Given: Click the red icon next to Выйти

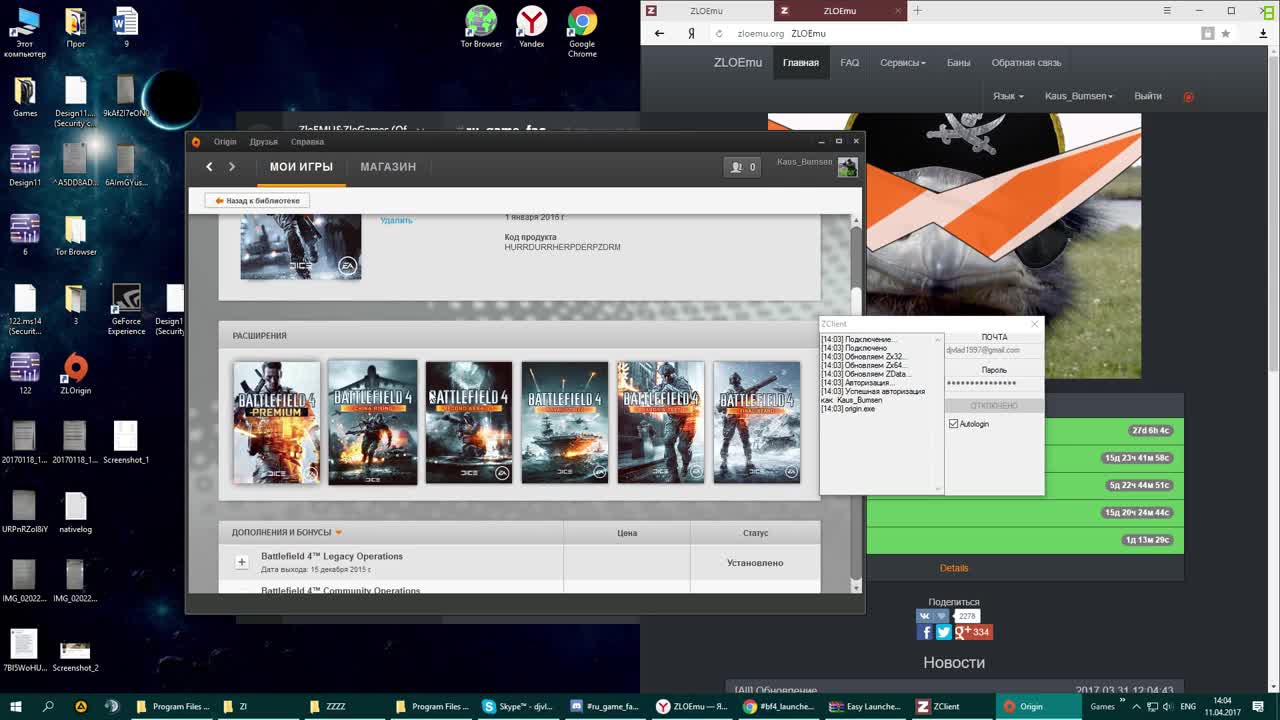Looking at the screenshot, I should click(x=1189, y=97).
